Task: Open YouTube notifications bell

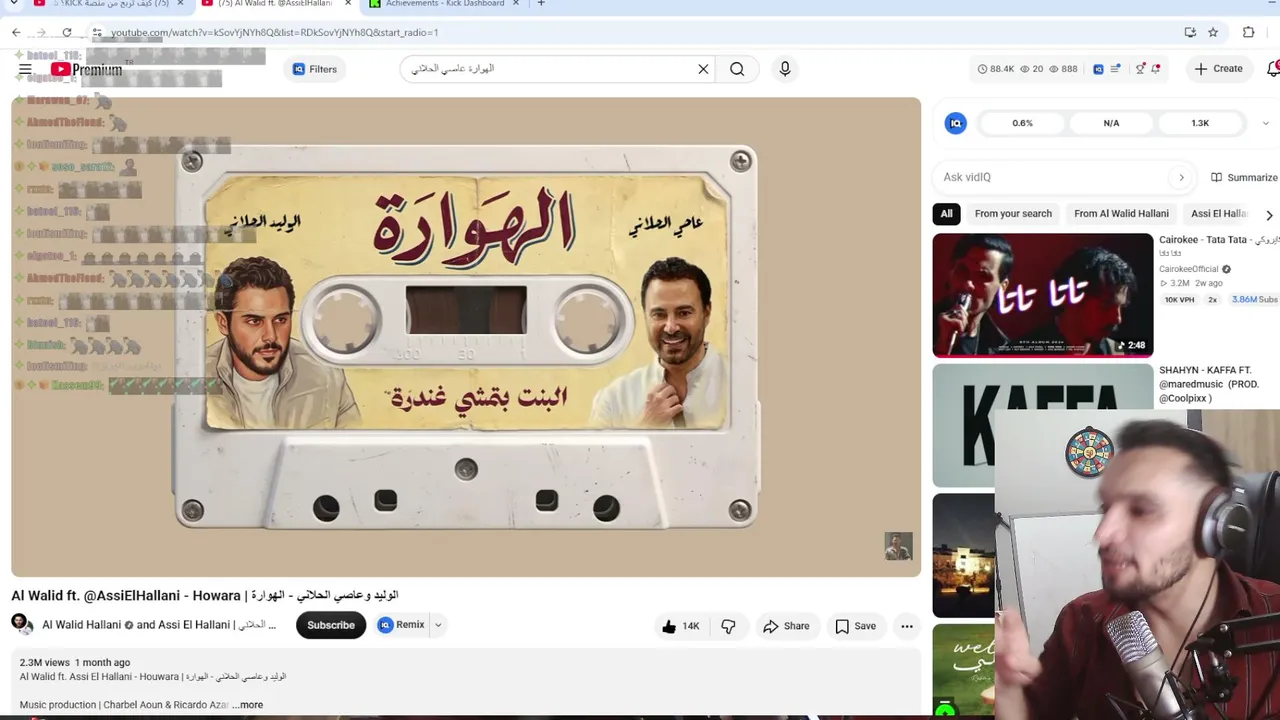Action: pyautogui.click(x=1273, y=69)
